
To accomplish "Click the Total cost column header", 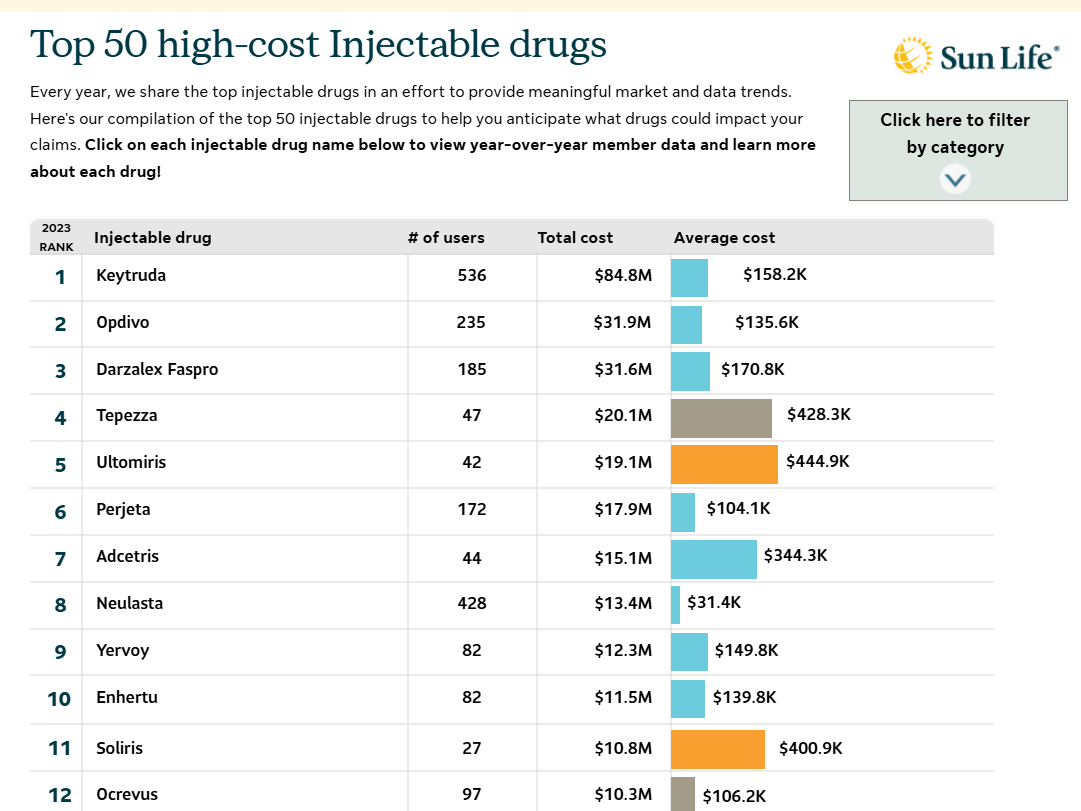I will 575,238.
